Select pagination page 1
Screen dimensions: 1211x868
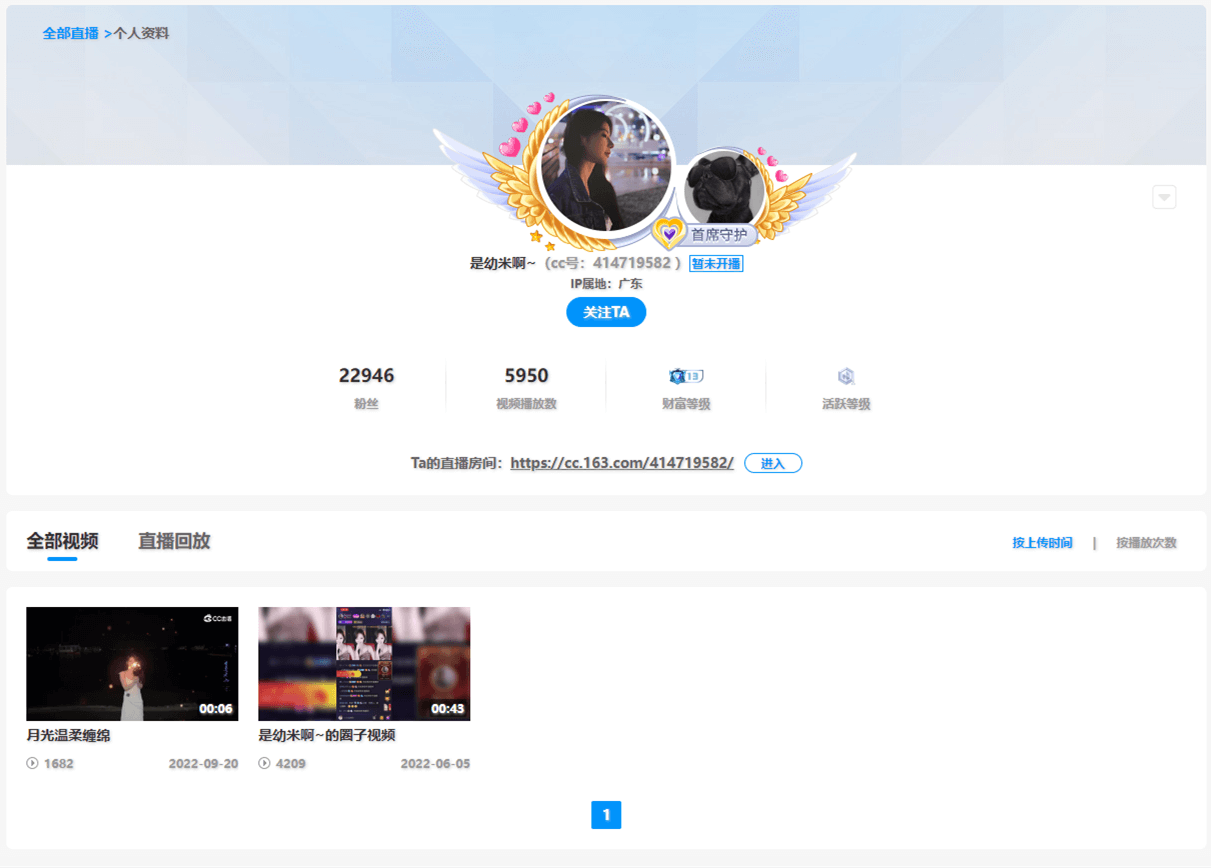(x=606, y=815)
